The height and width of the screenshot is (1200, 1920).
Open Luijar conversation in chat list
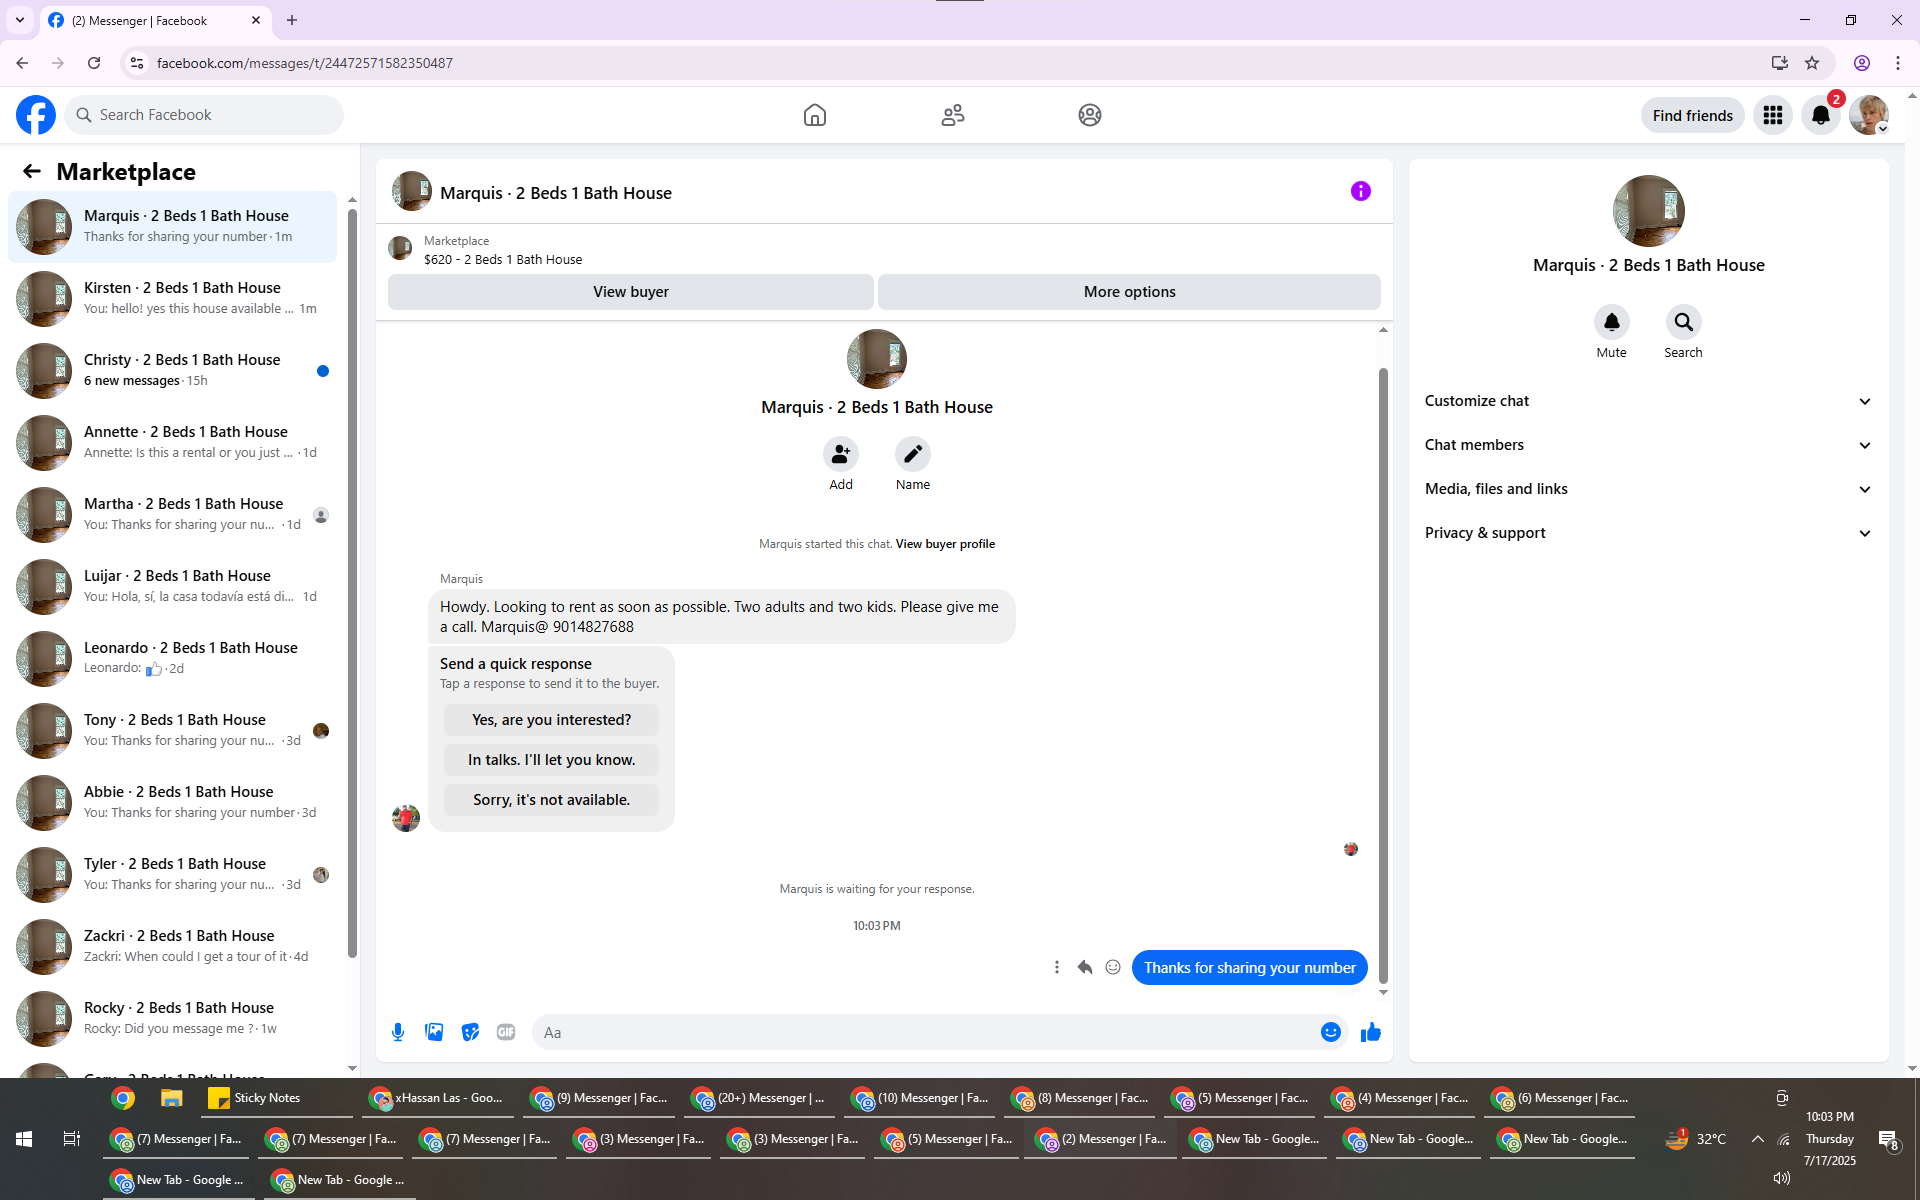coord(172,587)
